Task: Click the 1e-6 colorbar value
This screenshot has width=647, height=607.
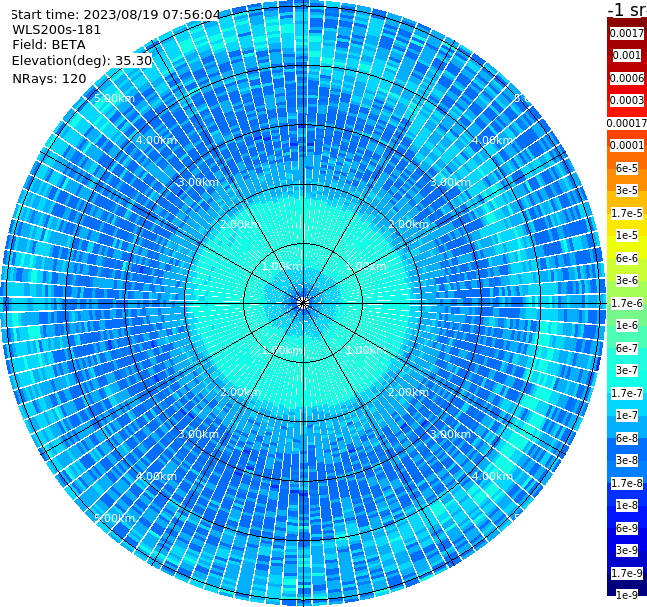Action: click(x=627, y=325)
